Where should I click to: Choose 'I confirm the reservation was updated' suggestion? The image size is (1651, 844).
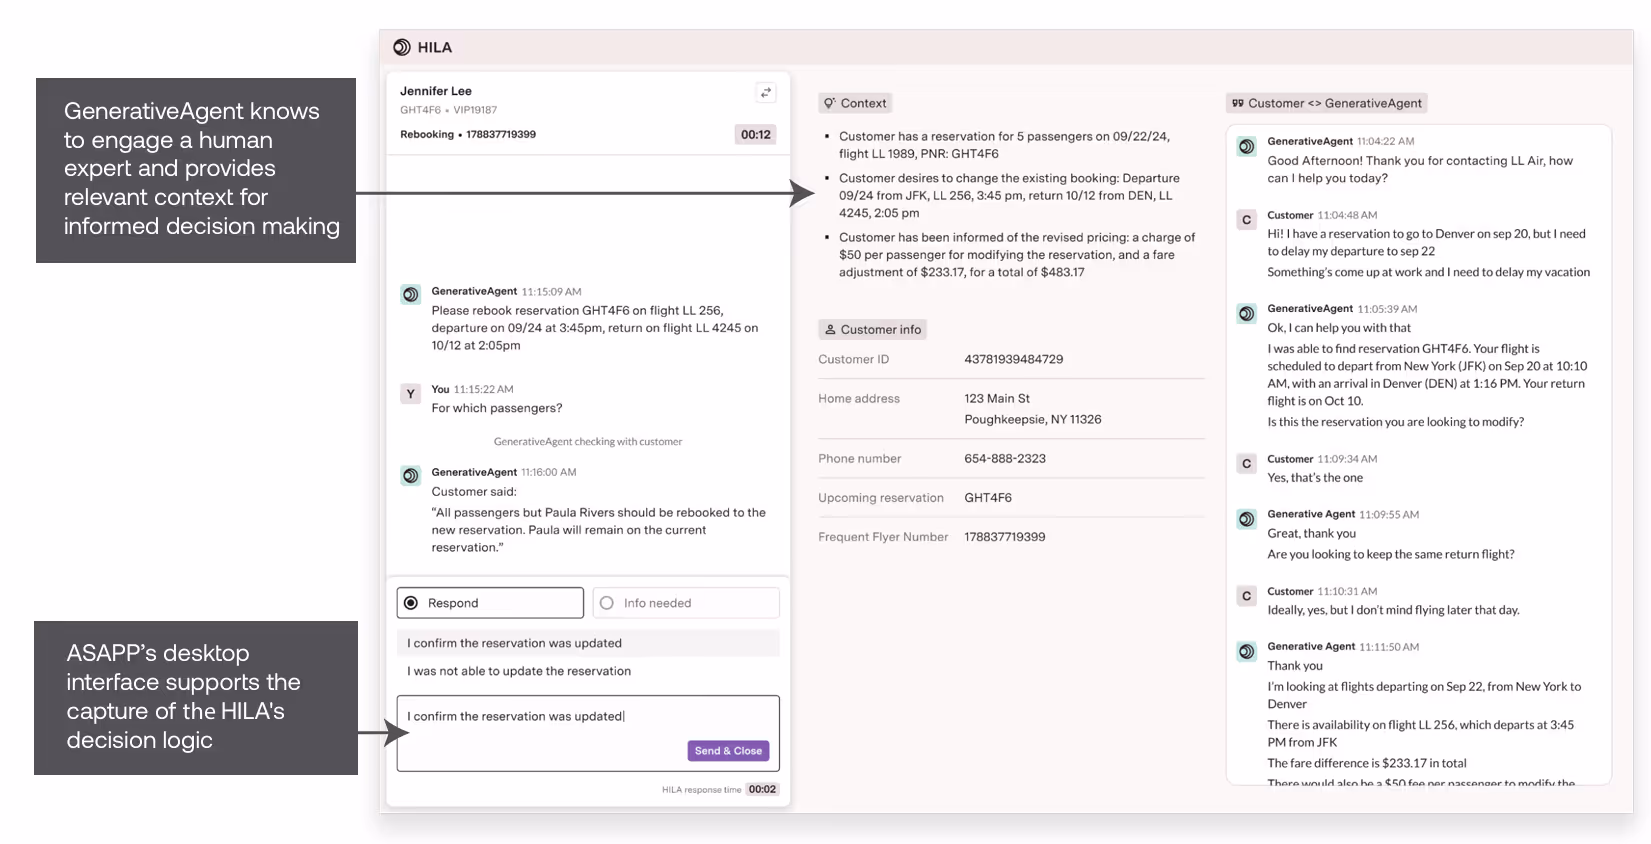pyautogui.click(x=588, y=643)
